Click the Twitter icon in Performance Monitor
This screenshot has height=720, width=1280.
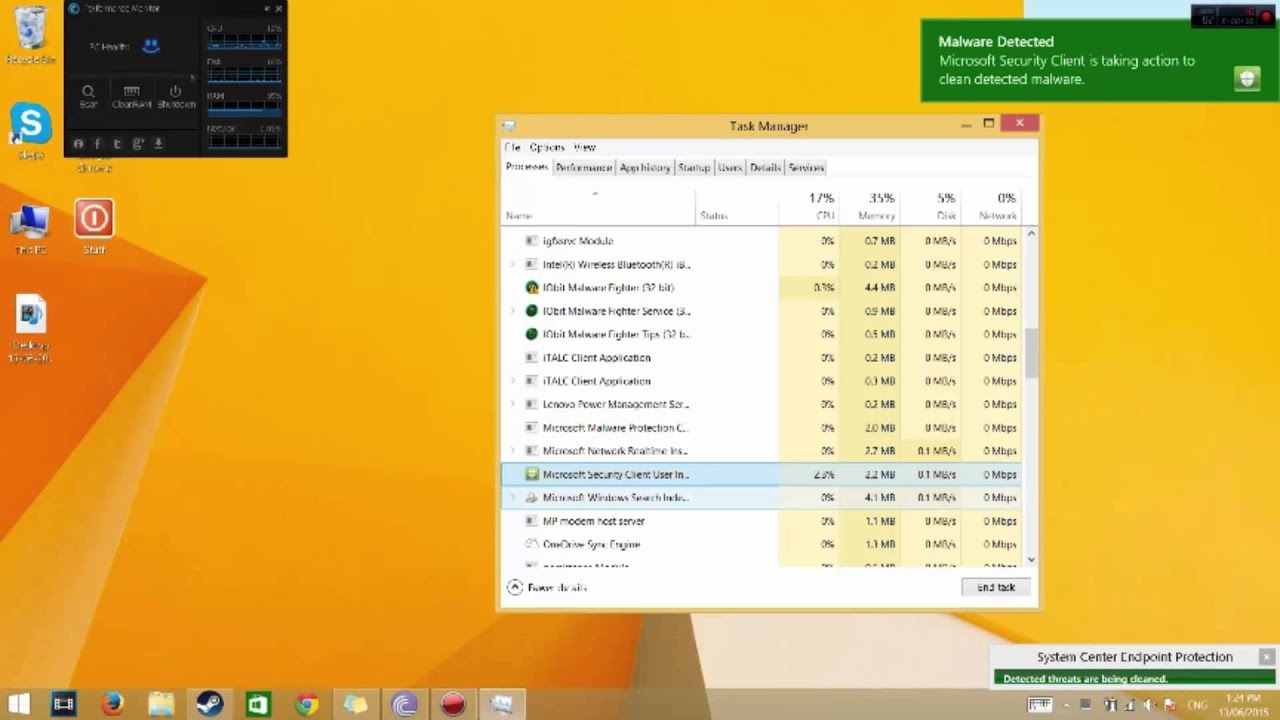pos(117,144)
